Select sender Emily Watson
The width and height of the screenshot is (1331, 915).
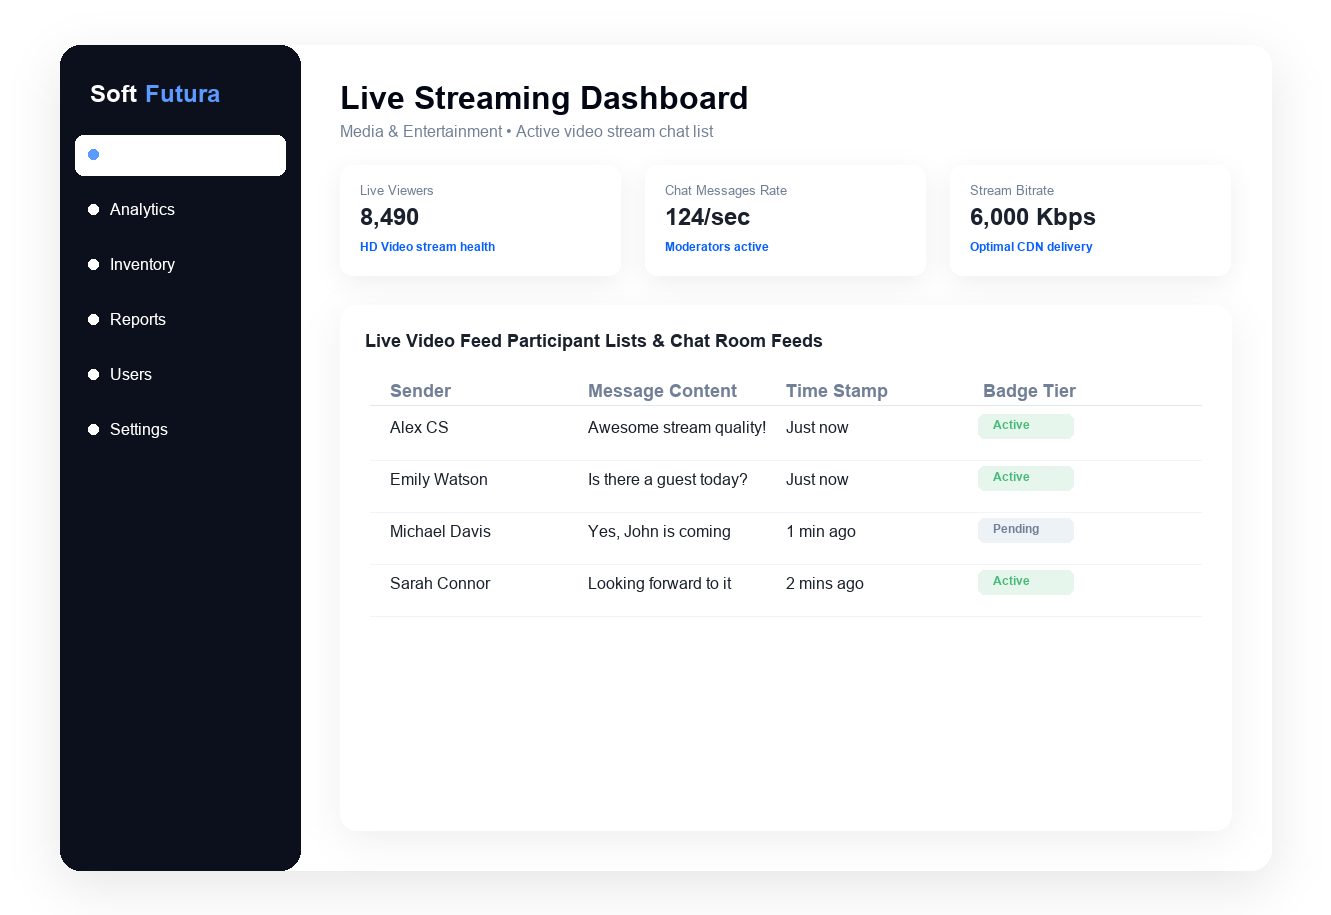coord(439,479)
